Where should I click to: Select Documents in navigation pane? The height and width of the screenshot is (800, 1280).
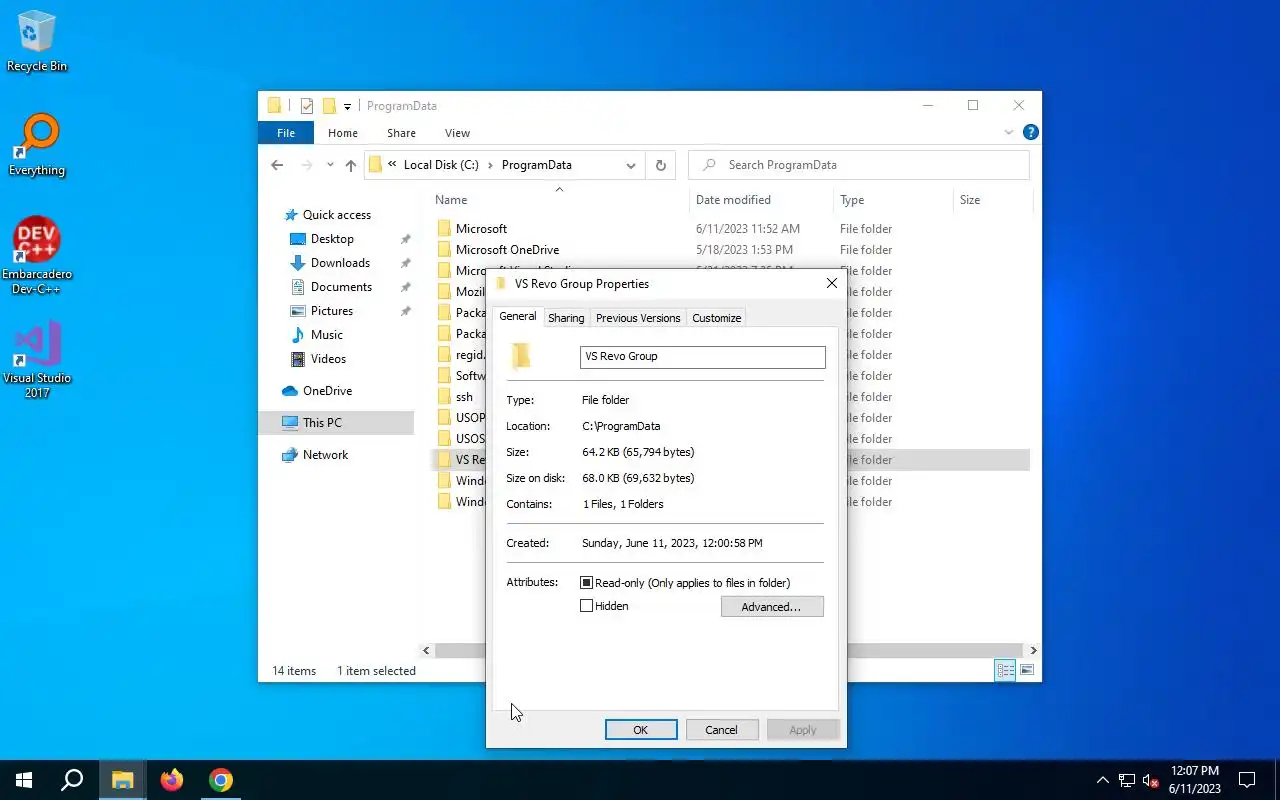coord(341,287)
